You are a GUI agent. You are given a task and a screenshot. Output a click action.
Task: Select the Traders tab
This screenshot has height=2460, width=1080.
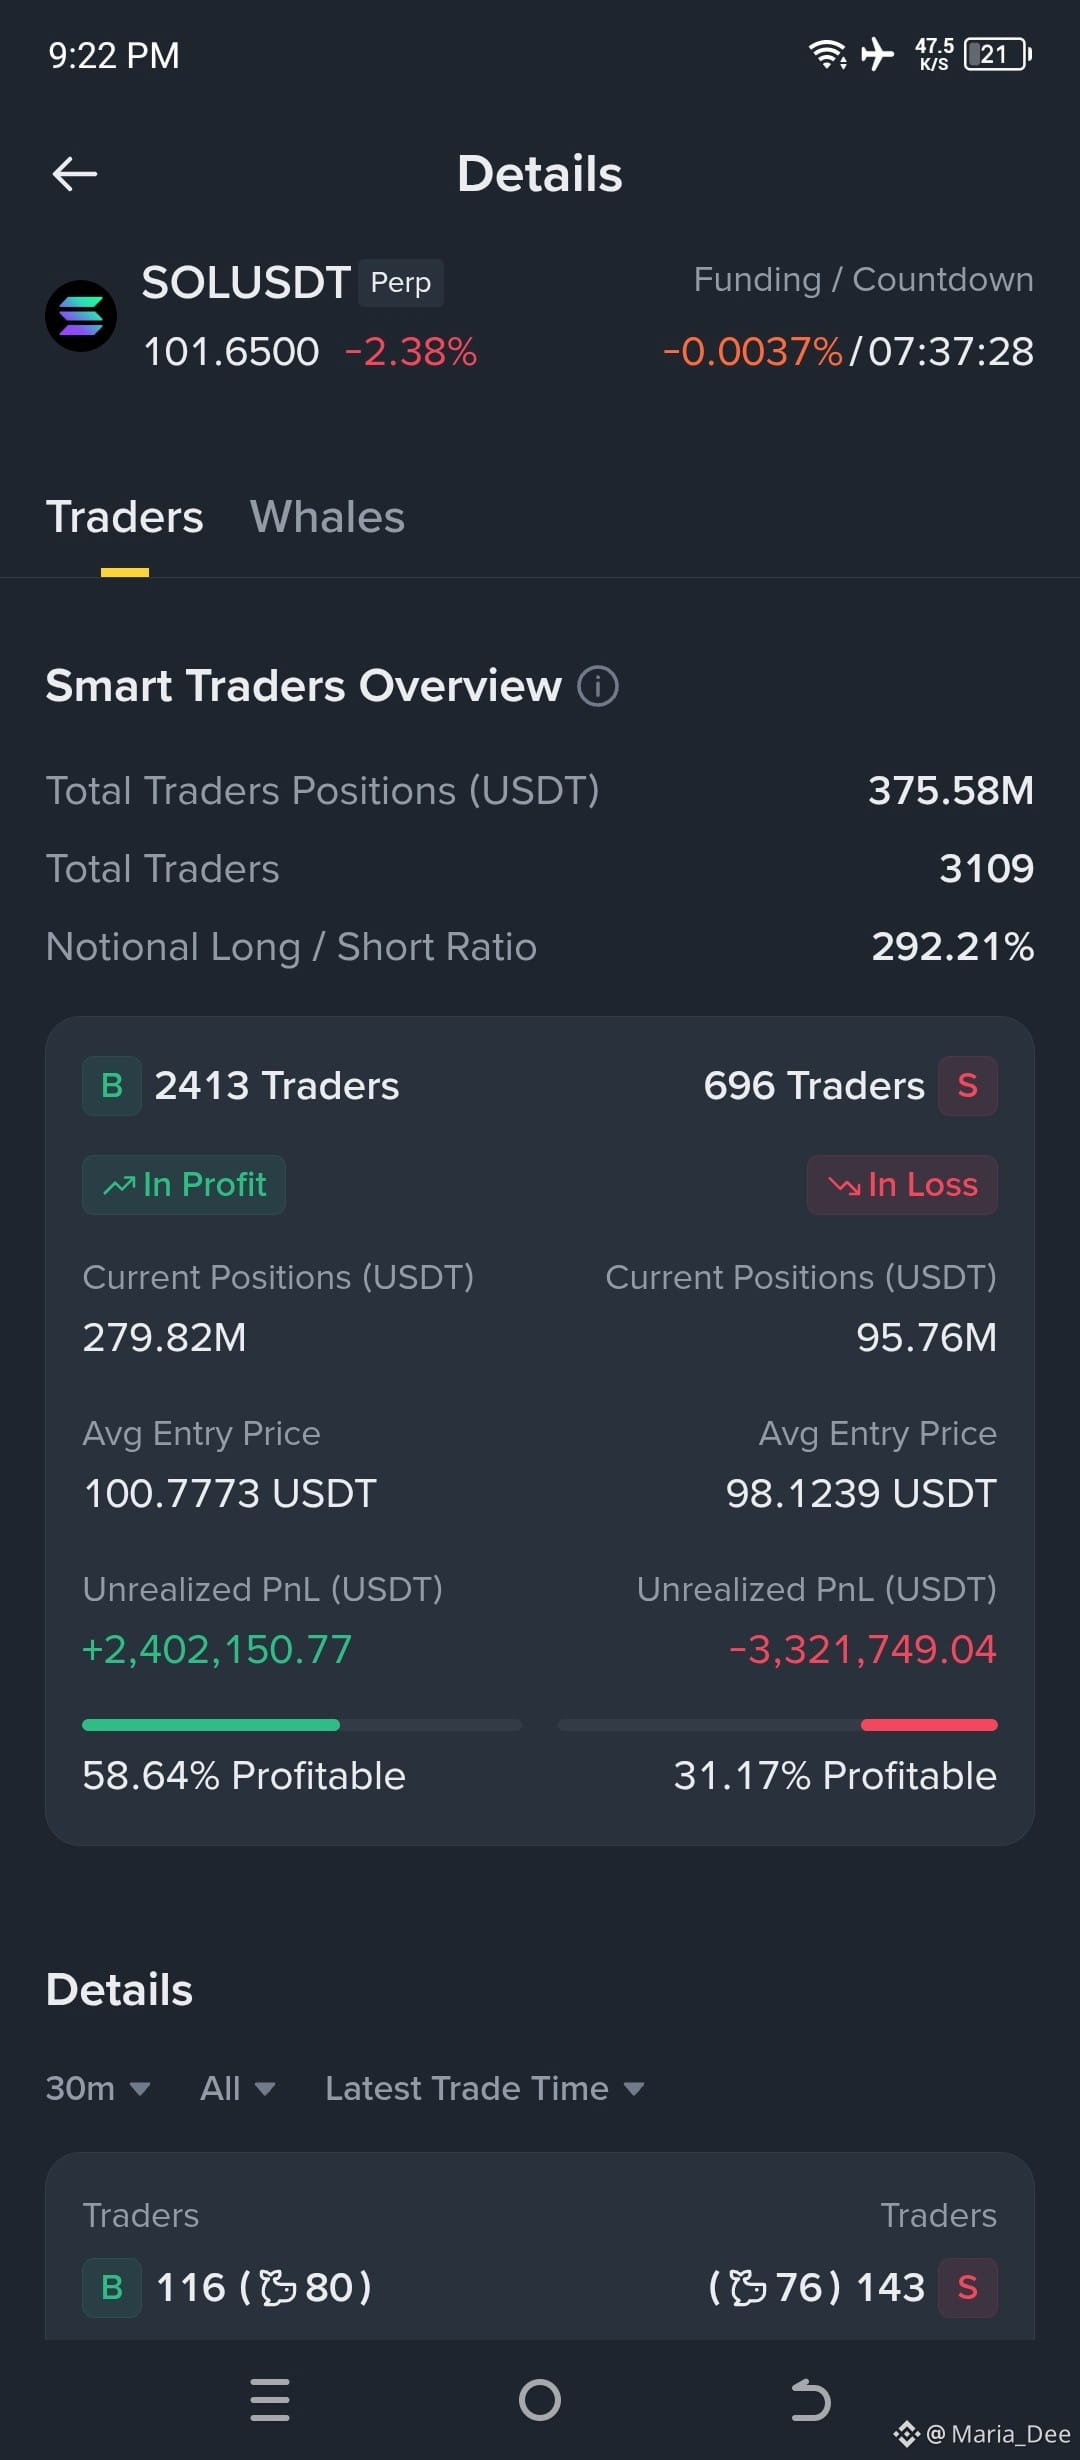pos(125,517)
